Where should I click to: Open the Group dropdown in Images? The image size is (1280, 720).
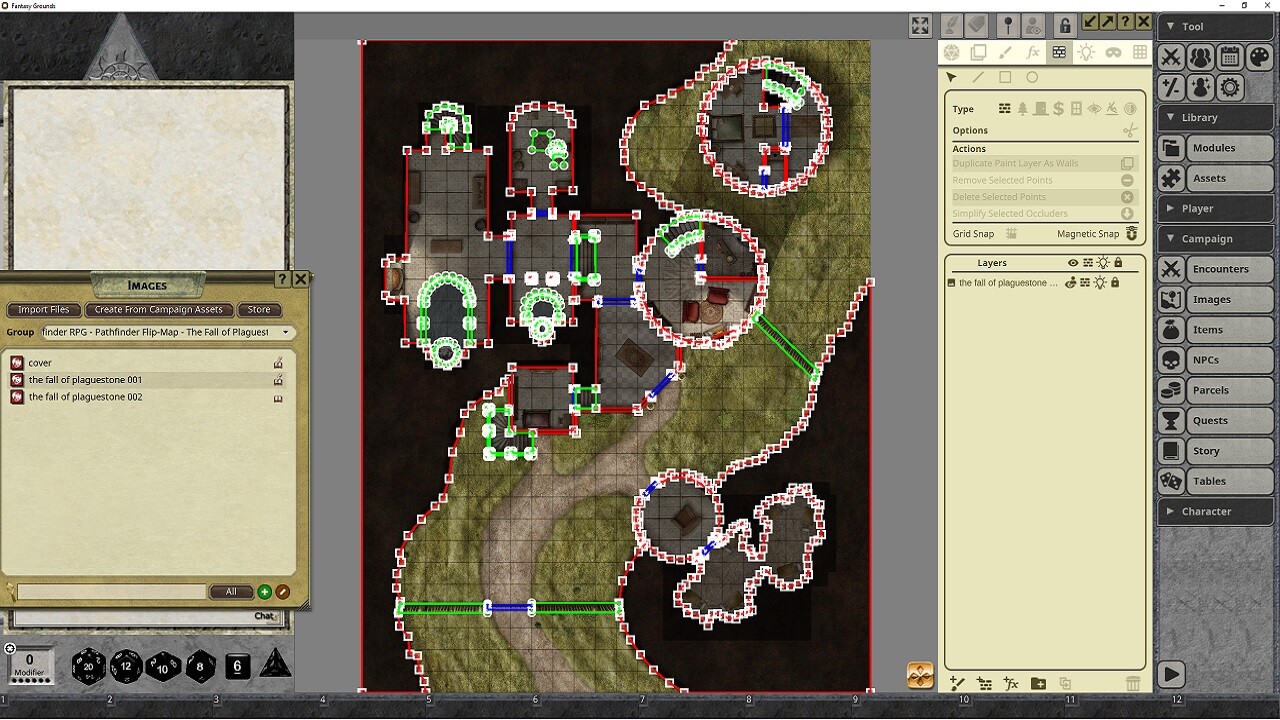(x=286, y=332)
